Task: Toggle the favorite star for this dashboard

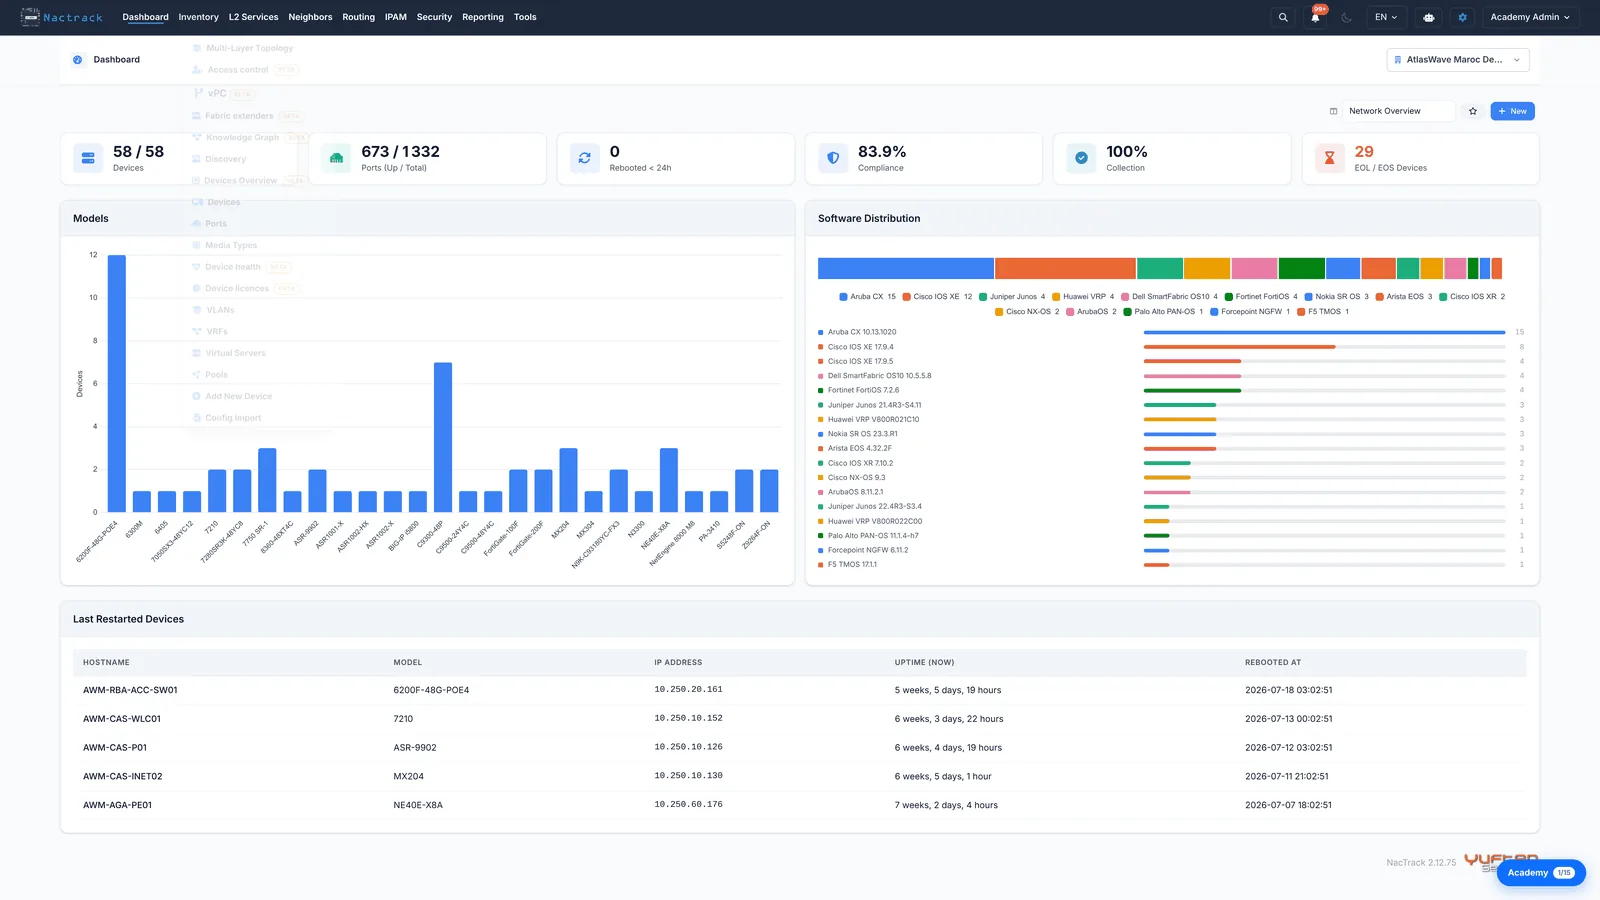Action: (1473, 111)
